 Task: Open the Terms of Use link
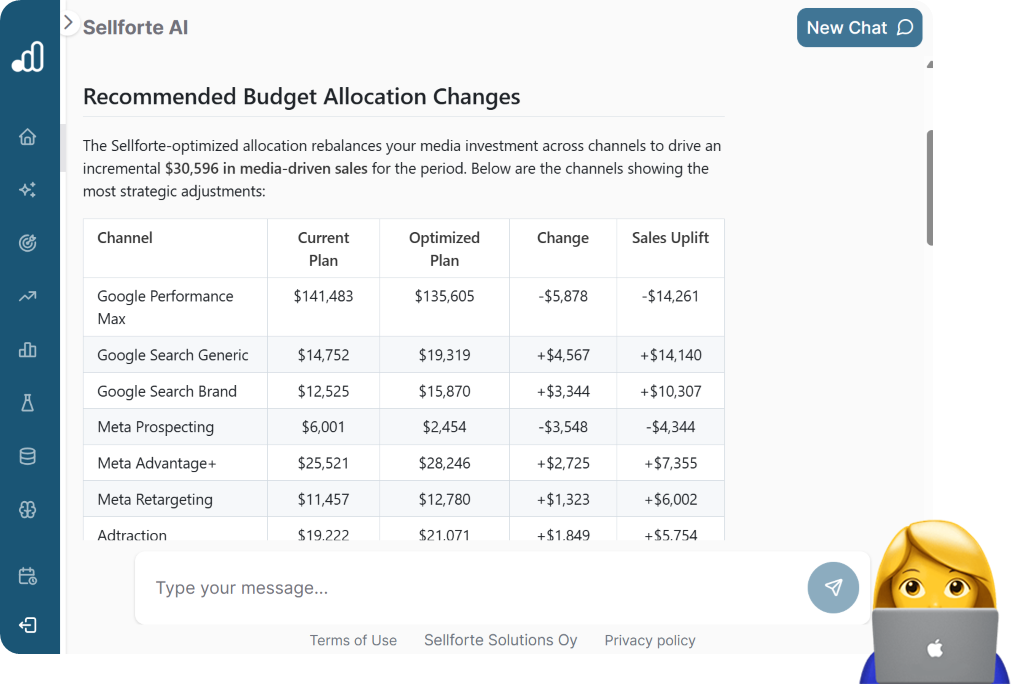[x=353, y=640]
